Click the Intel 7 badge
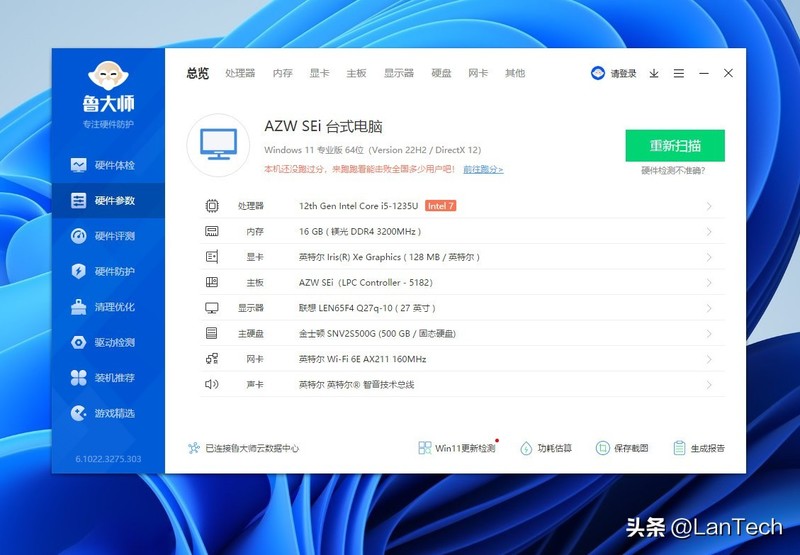The height and width of the screenshot is (555, 800). [440, 206]
